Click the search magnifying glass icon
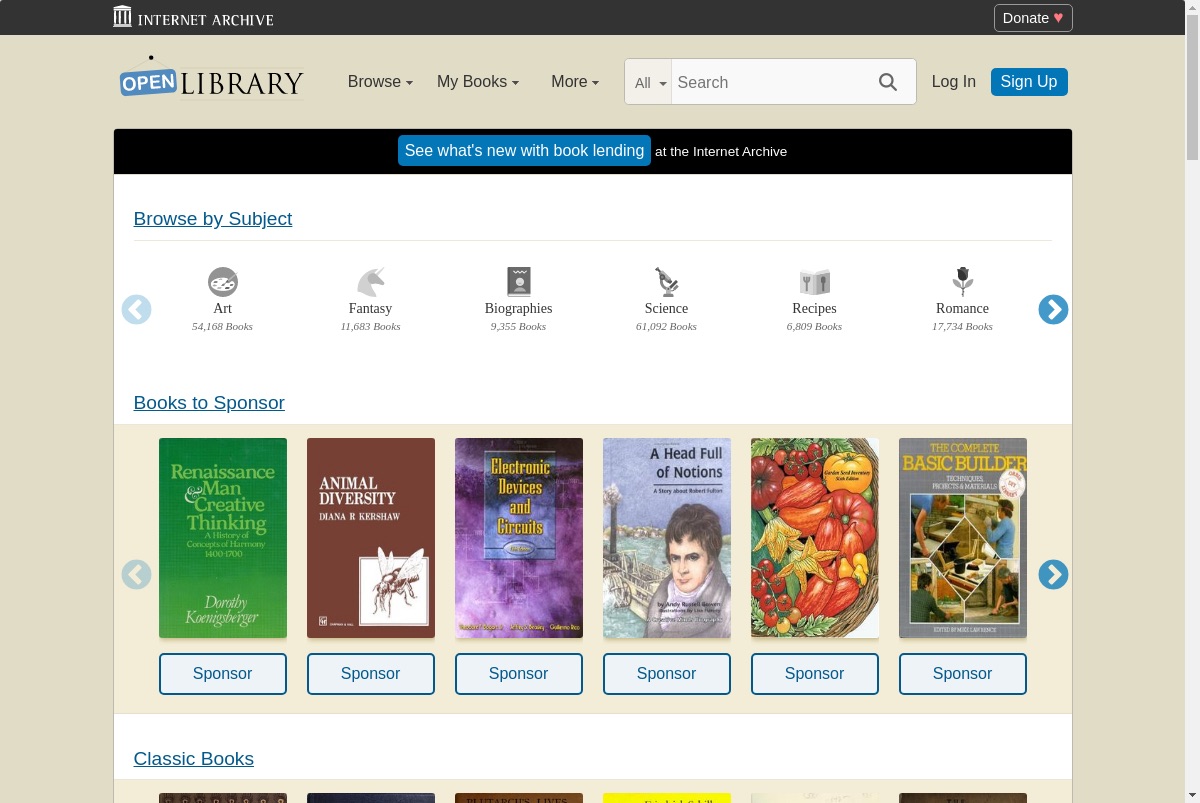Screen dimensions: 1200x803 pyautogui.click(x=888, y=82)
